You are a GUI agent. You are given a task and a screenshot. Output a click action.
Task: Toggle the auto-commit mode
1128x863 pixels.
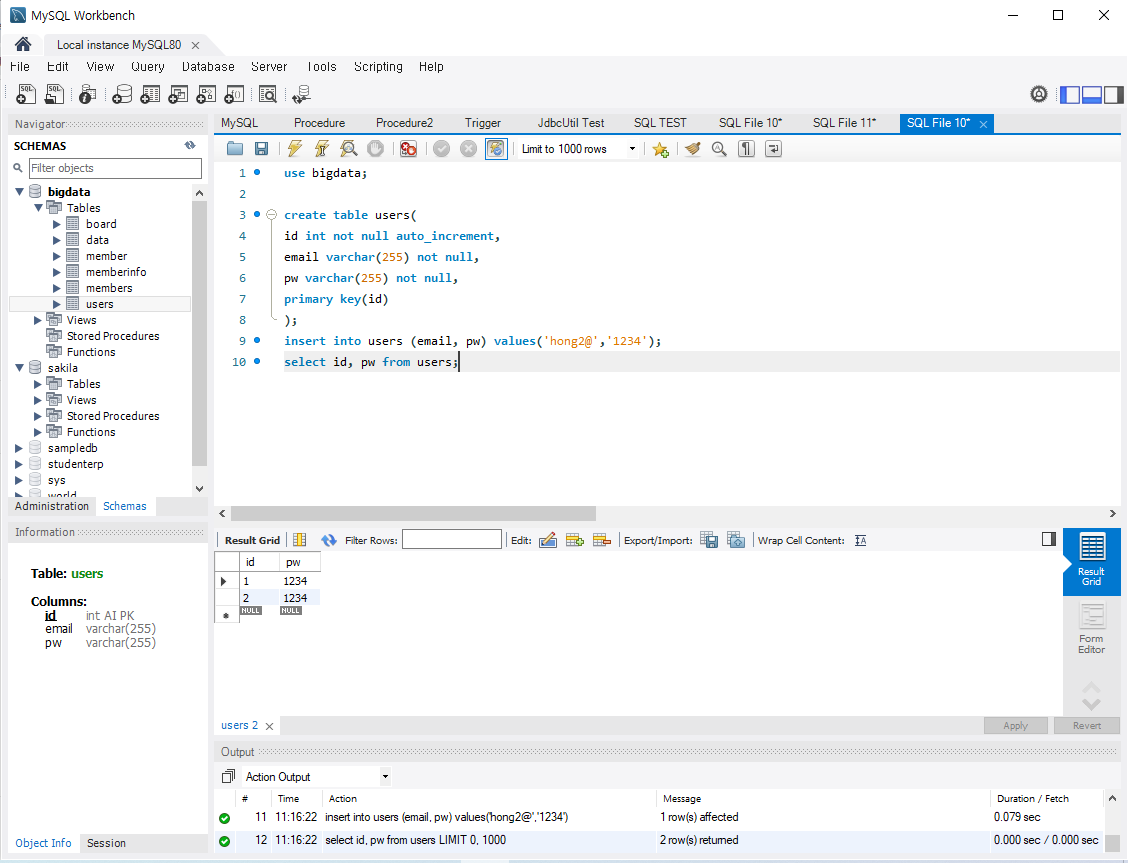496,149
